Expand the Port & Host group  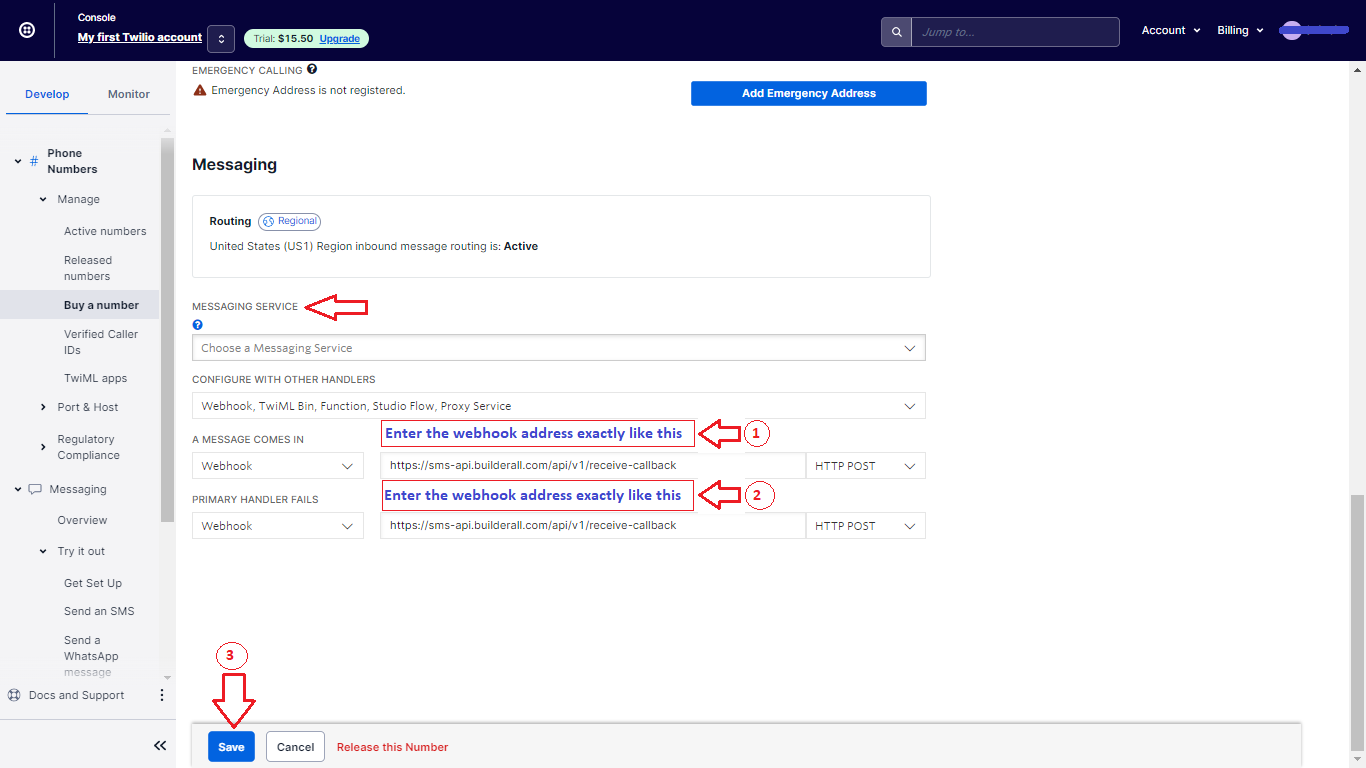click(x=43, y=407)
